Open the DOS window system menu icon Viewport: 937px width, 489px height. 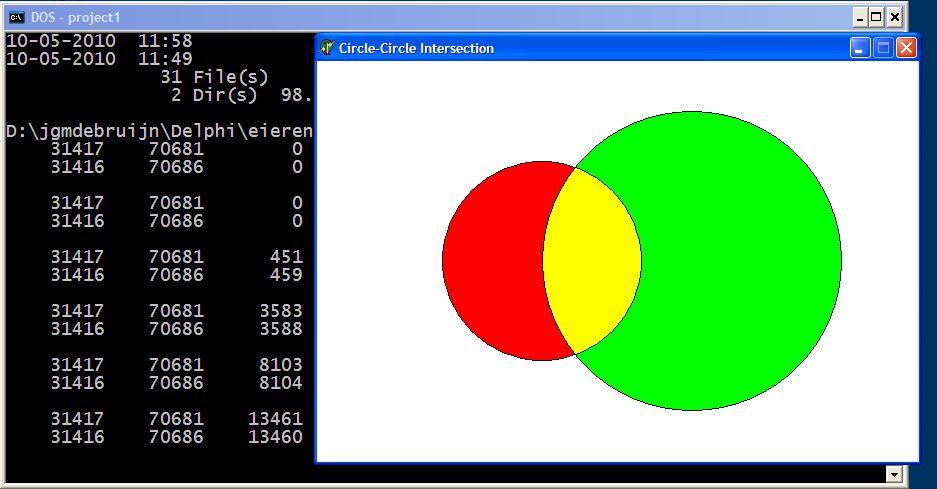tap(16, 17)
